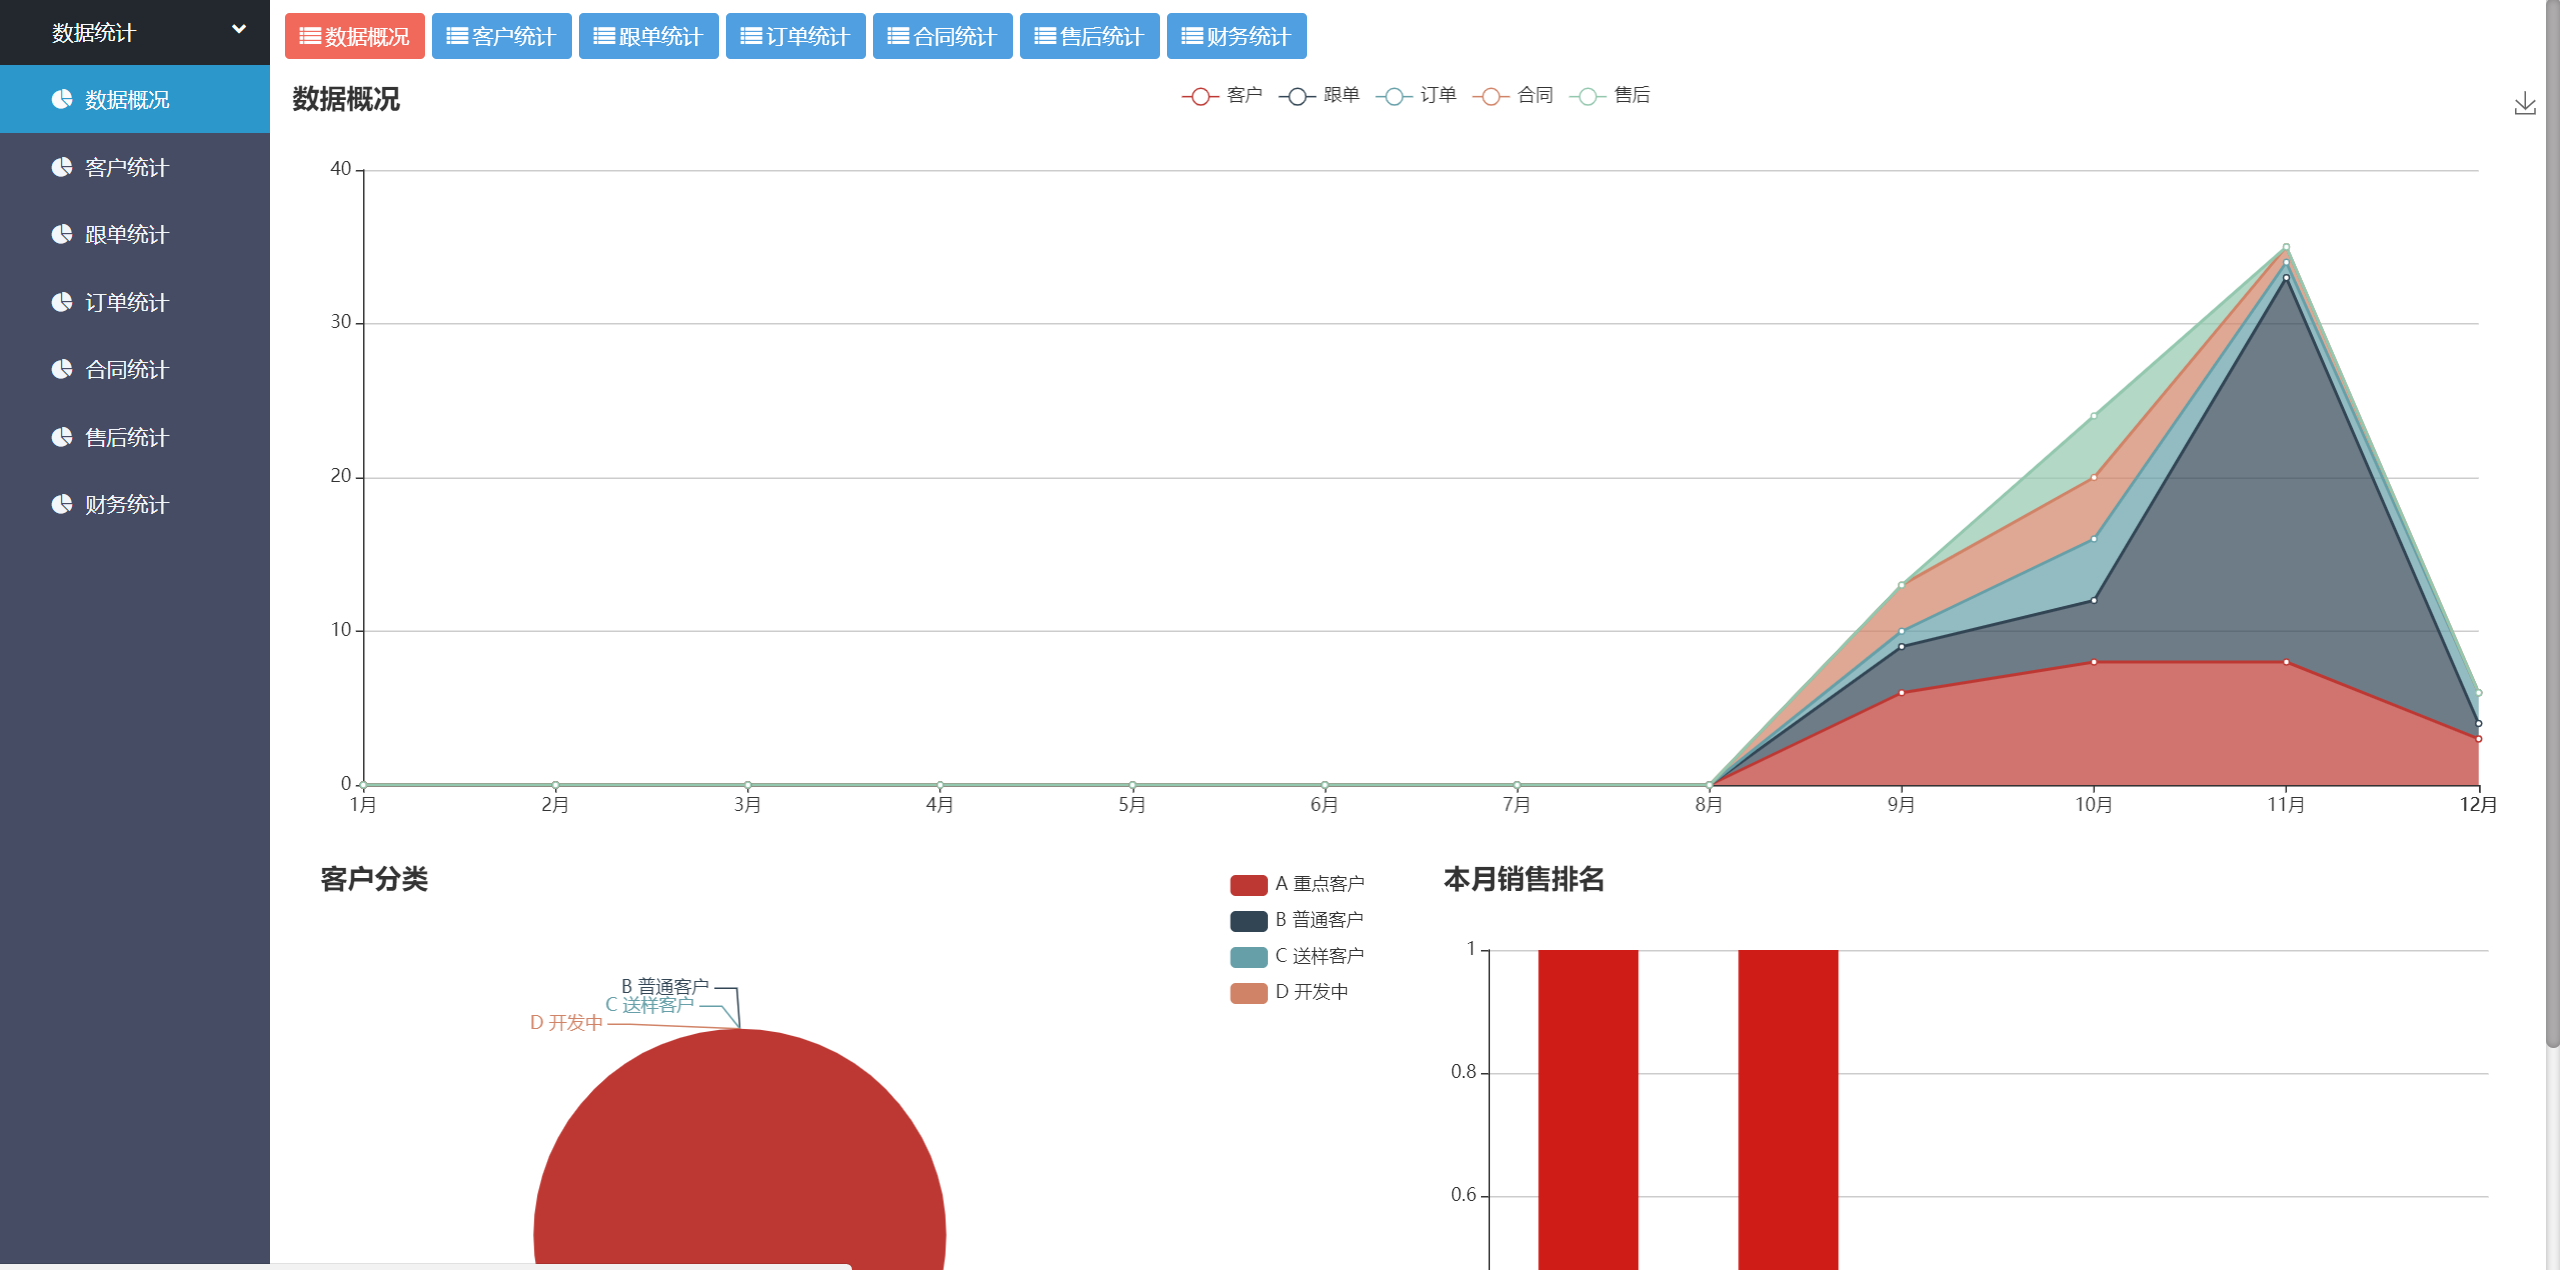Click pie icon beside sidebar 跟单统计
Screen dimensions: 2560x1270
pos(62,234)
